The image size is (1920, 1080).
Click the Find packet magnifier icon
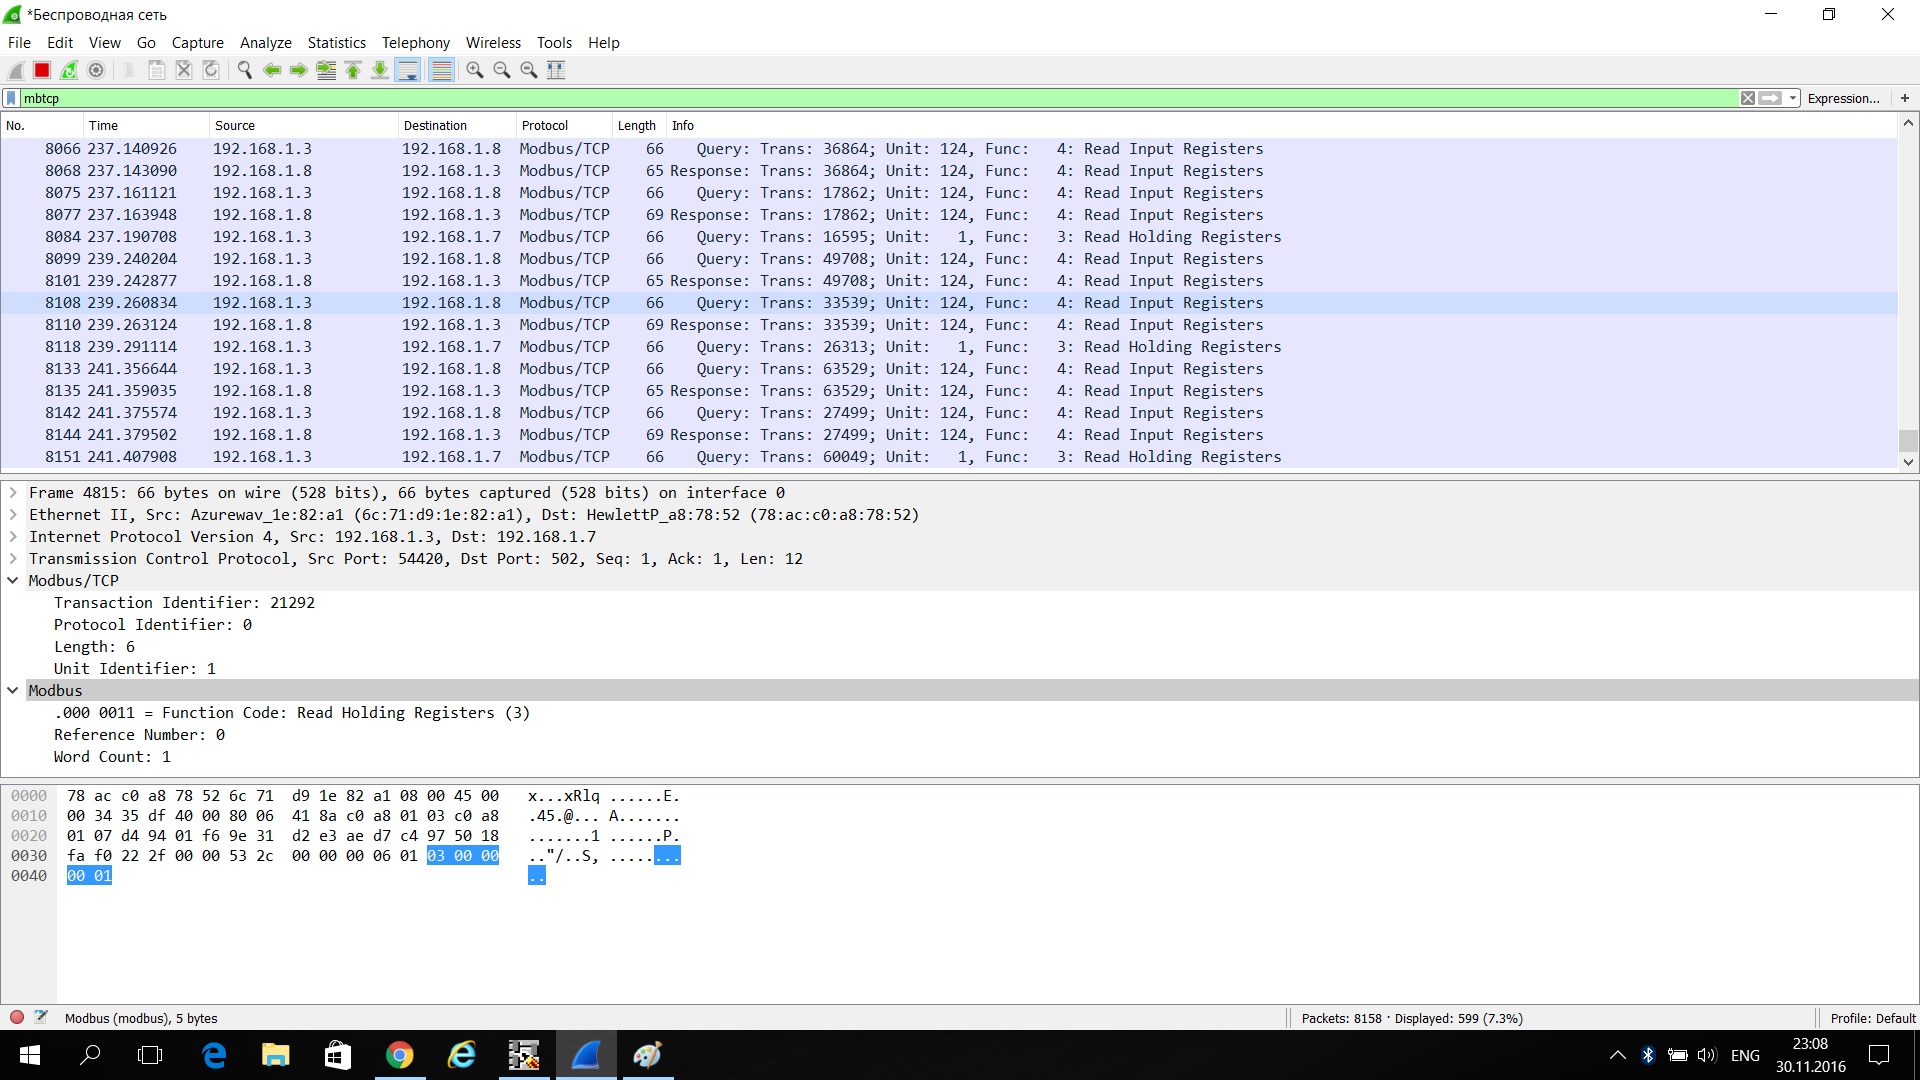pos(244,70)
